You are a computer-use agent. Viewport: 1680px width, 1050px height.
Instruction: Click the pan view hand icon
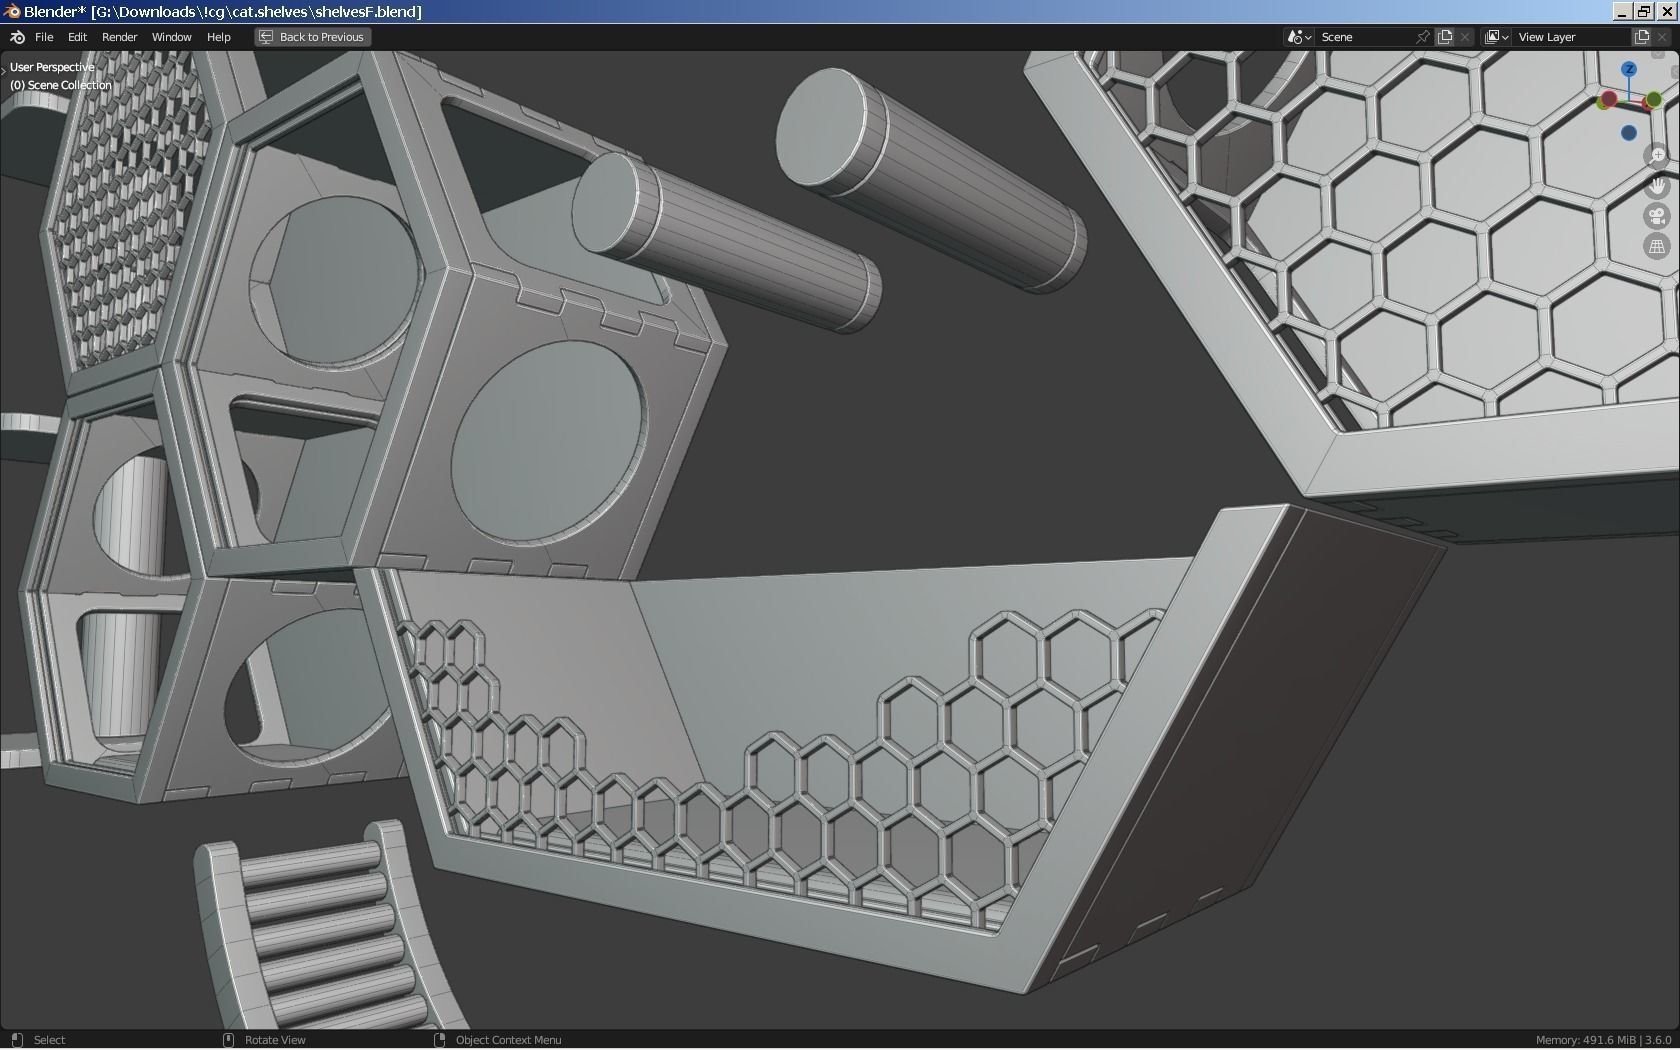[x=1657, y=185]
